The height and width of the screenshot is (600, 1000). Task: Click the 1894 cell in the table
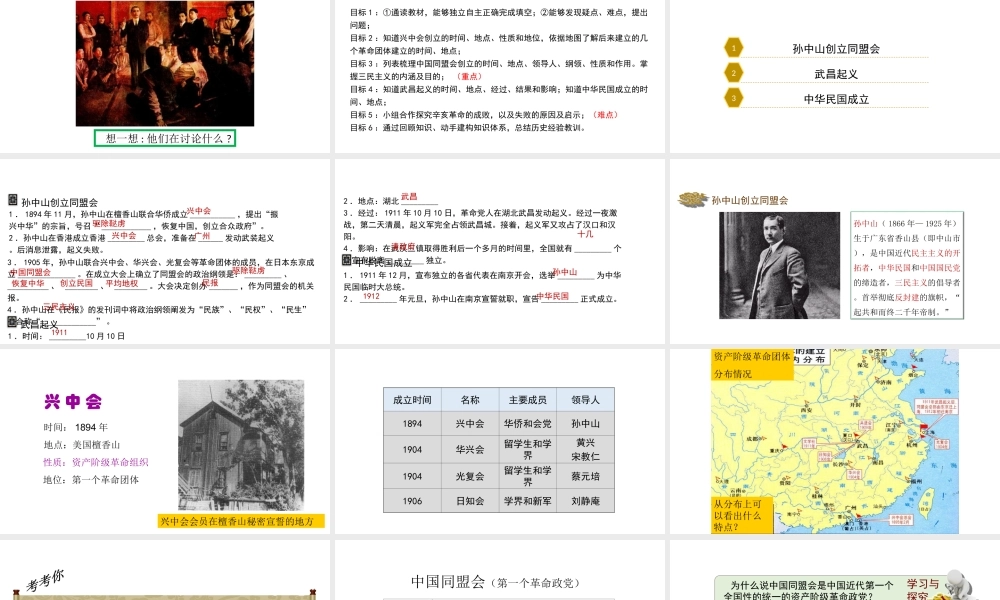click(412, 423)
